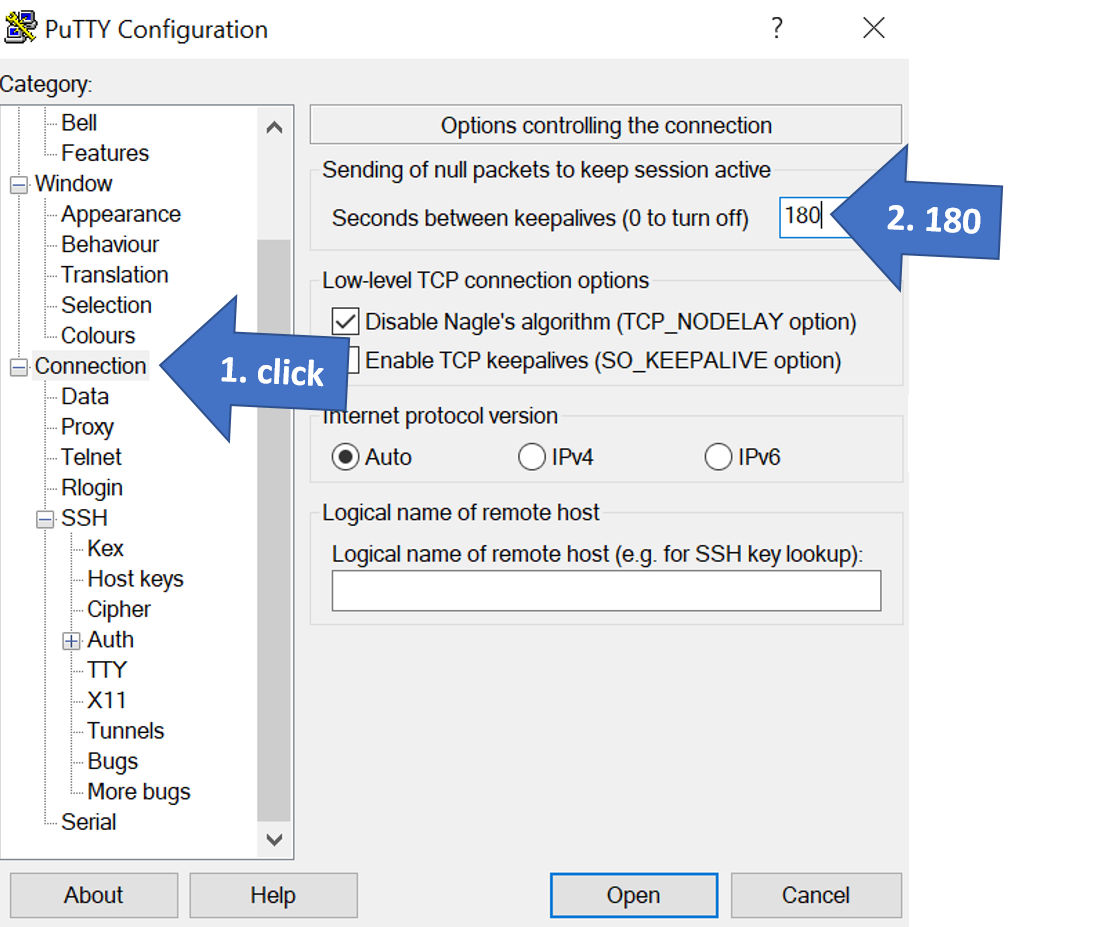
Task: Open the Serial settings
Action: [88, 823]
